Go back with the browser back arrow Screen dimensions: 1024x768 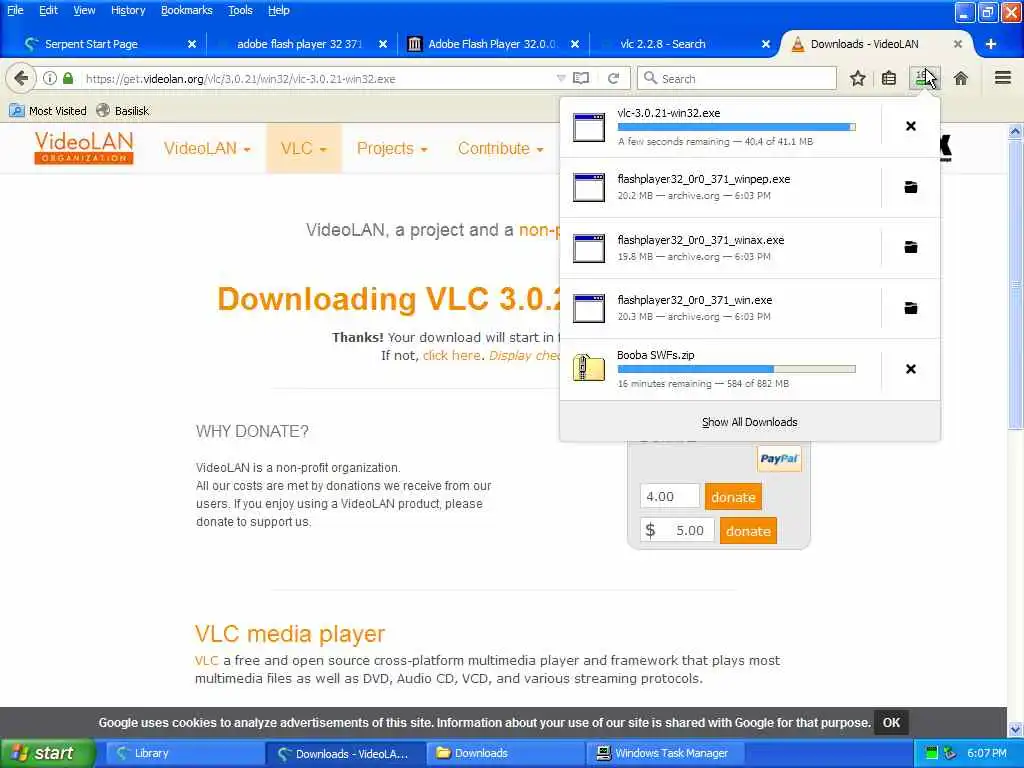click(x=21, y=78)
